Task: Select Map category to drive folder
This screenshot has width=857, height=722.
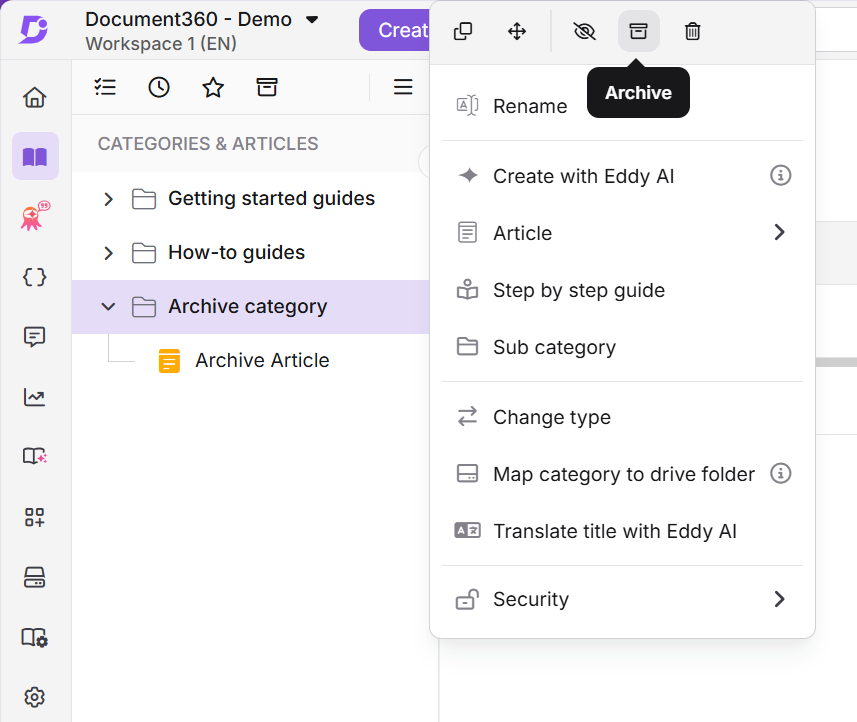Action: click(624, 474)
